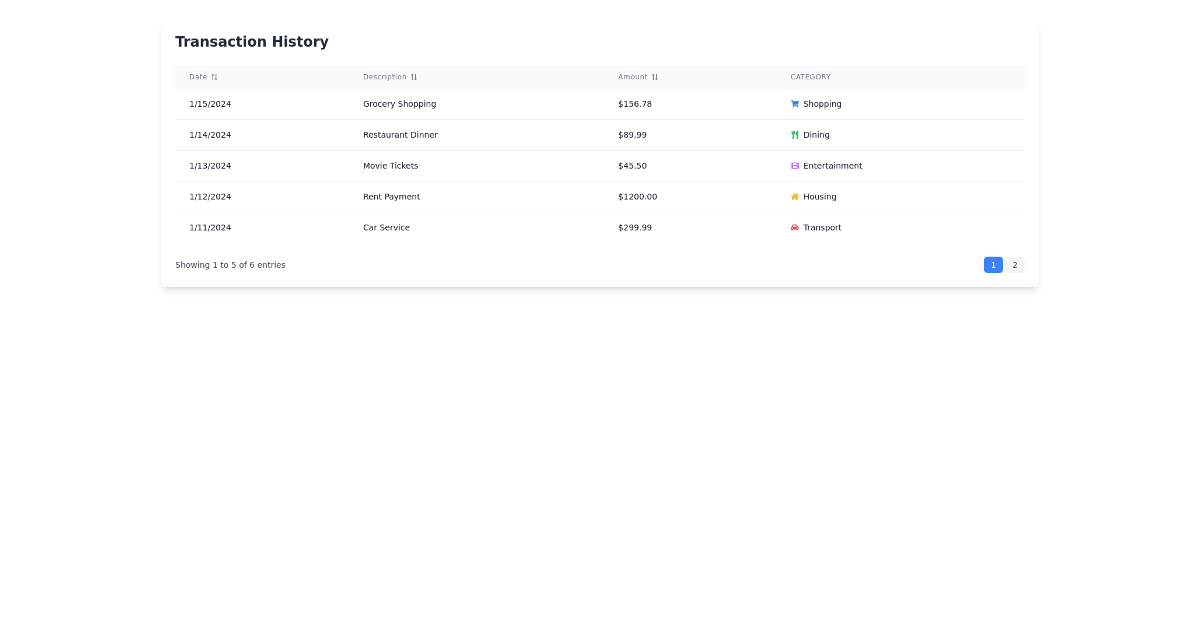Click the Entertainment ticket icon
This screenshot has height=630, width=1200.
pyautogui.click(x=793, y=165)
